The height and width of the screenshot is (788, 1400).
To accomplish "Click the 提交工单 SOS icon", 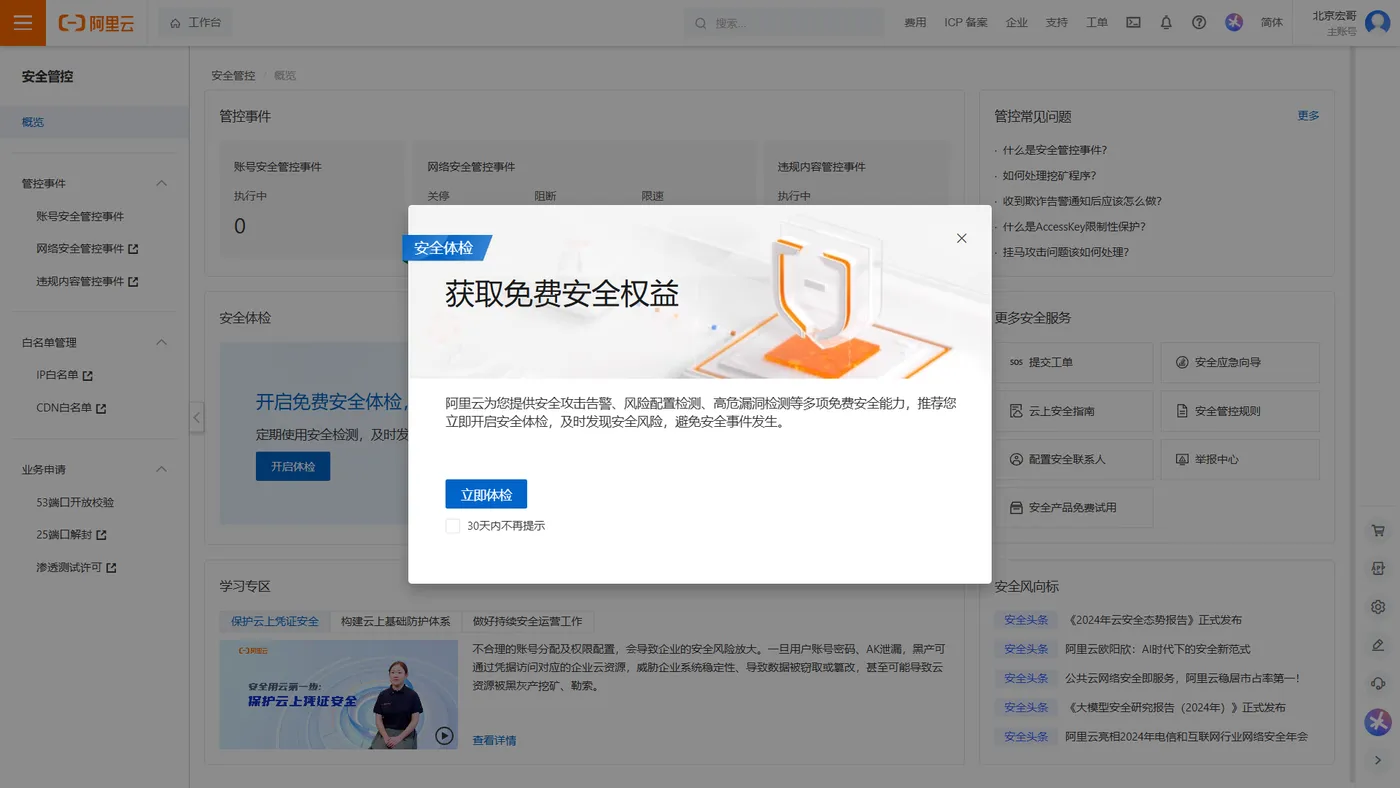I will coord(1016,362).
